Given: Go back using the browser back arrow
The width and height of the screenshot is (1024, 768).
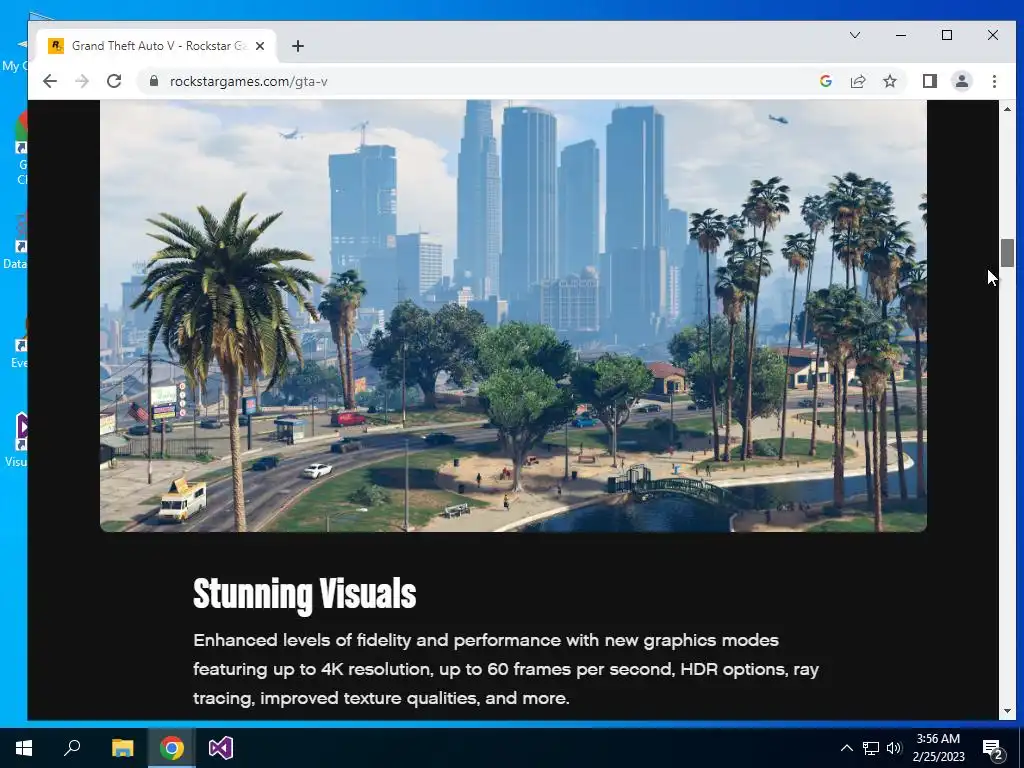Looking at the screenshot, I should 50,81.
